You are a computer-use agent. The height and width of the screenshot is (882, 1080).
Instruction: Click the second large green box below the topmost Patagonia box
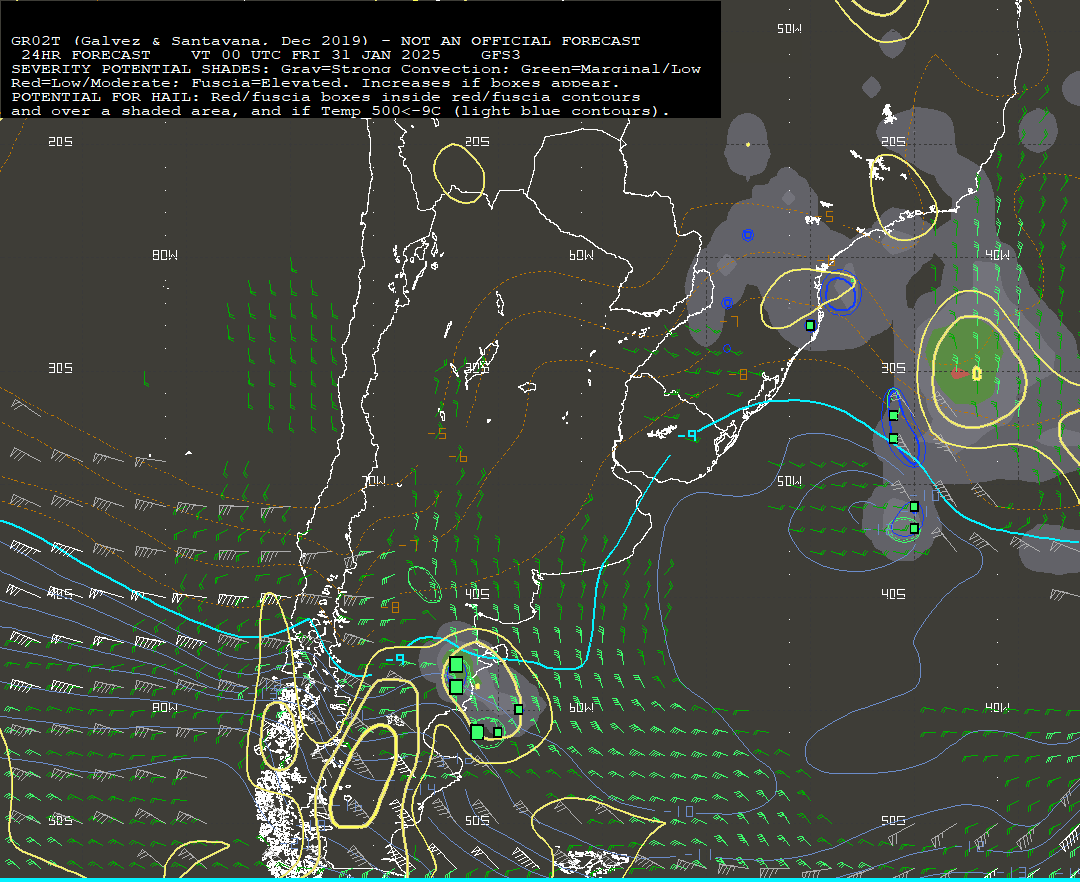pyautogui.click(x=456, y=686)
